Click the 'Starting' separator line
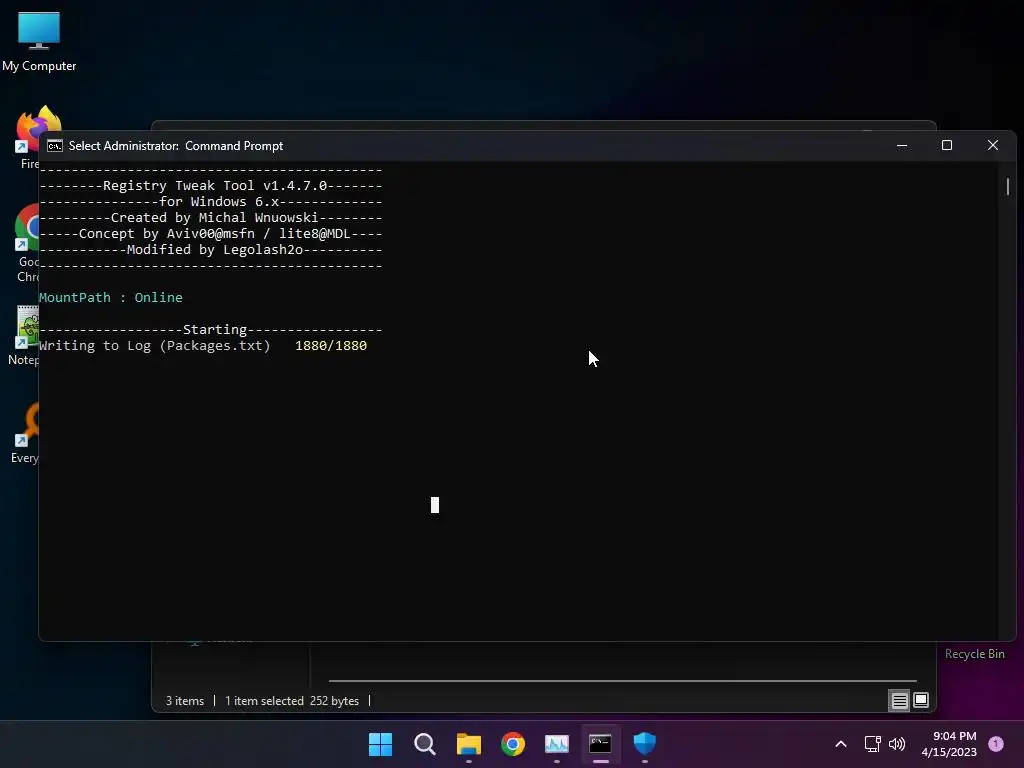 (211, 330)
